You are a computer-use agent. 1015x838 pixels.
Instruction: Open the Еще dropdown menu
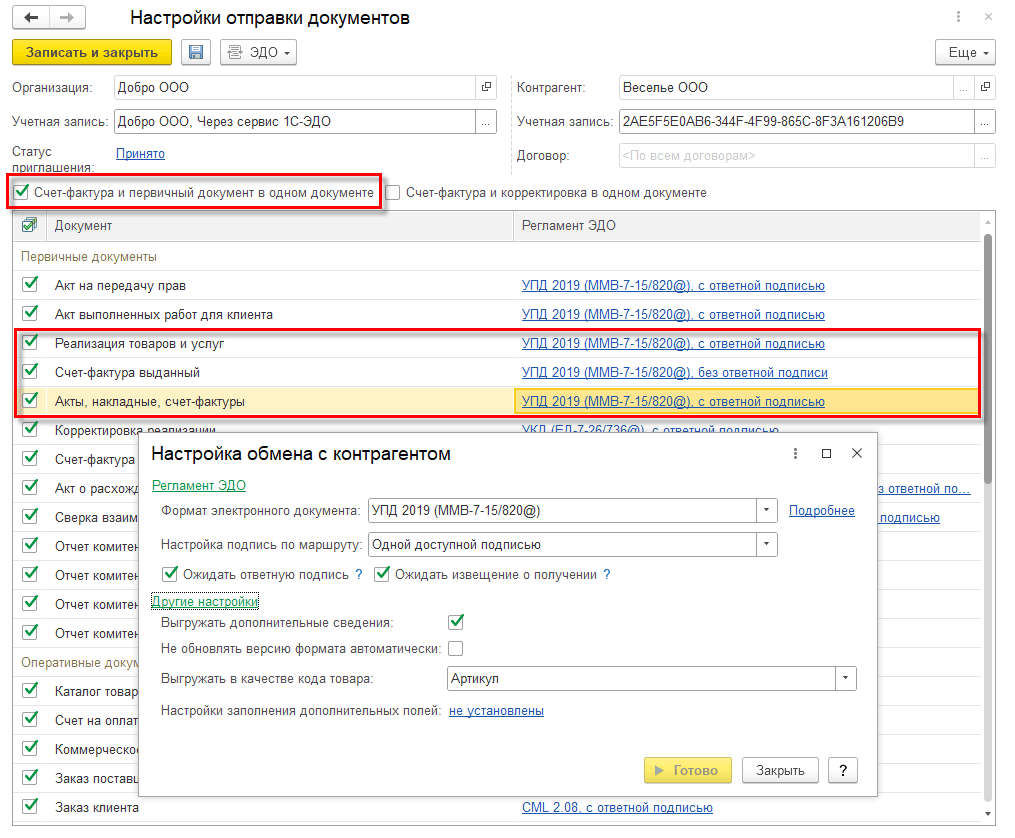pos(965,52)
